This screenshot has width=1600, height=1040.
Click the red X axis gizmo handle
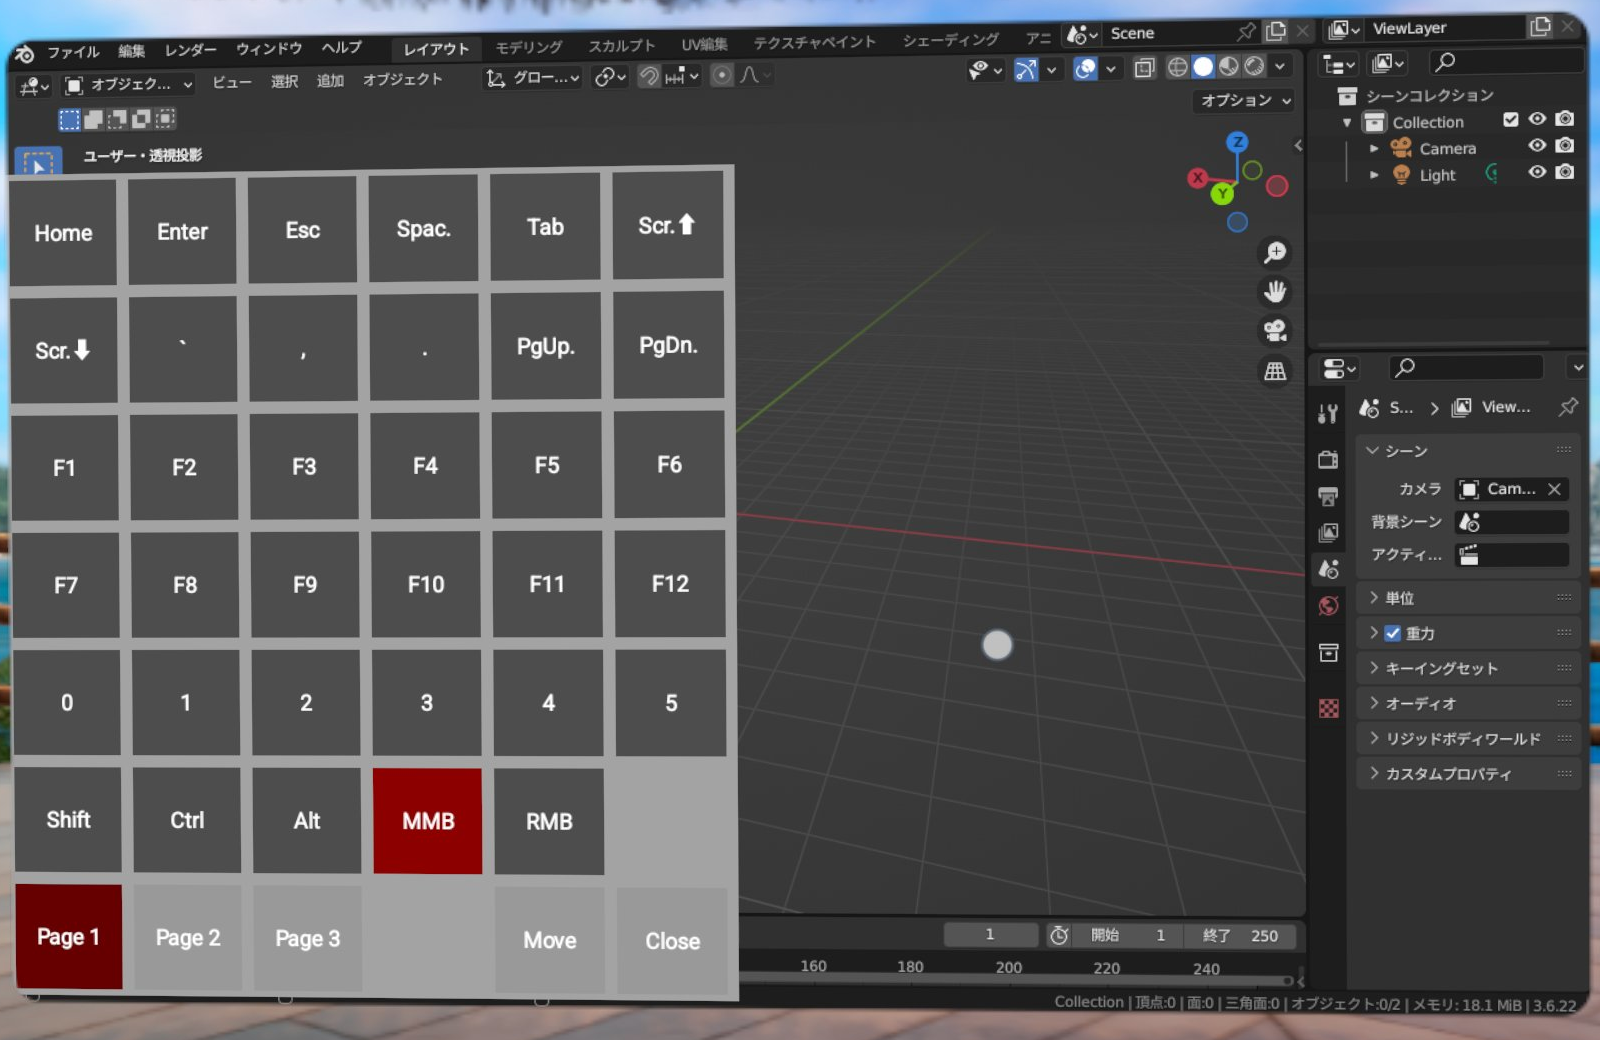[x=1197, y=178]
